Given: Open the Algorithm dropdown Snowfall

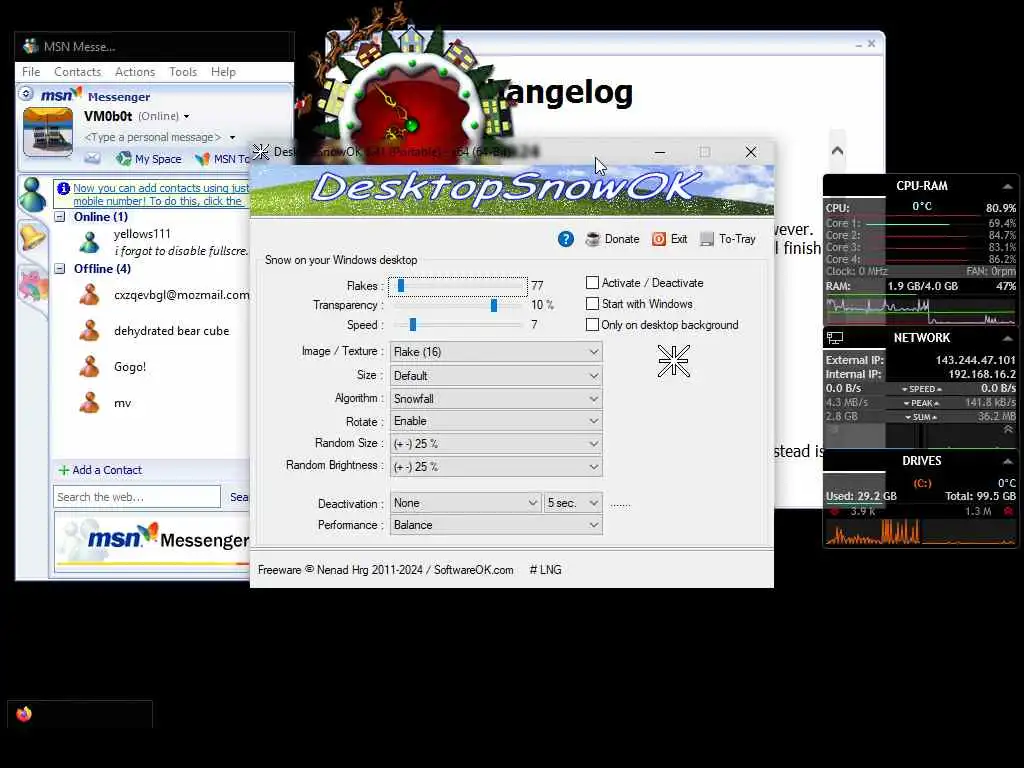Looking at the screenshot, I should pos(496,398).
